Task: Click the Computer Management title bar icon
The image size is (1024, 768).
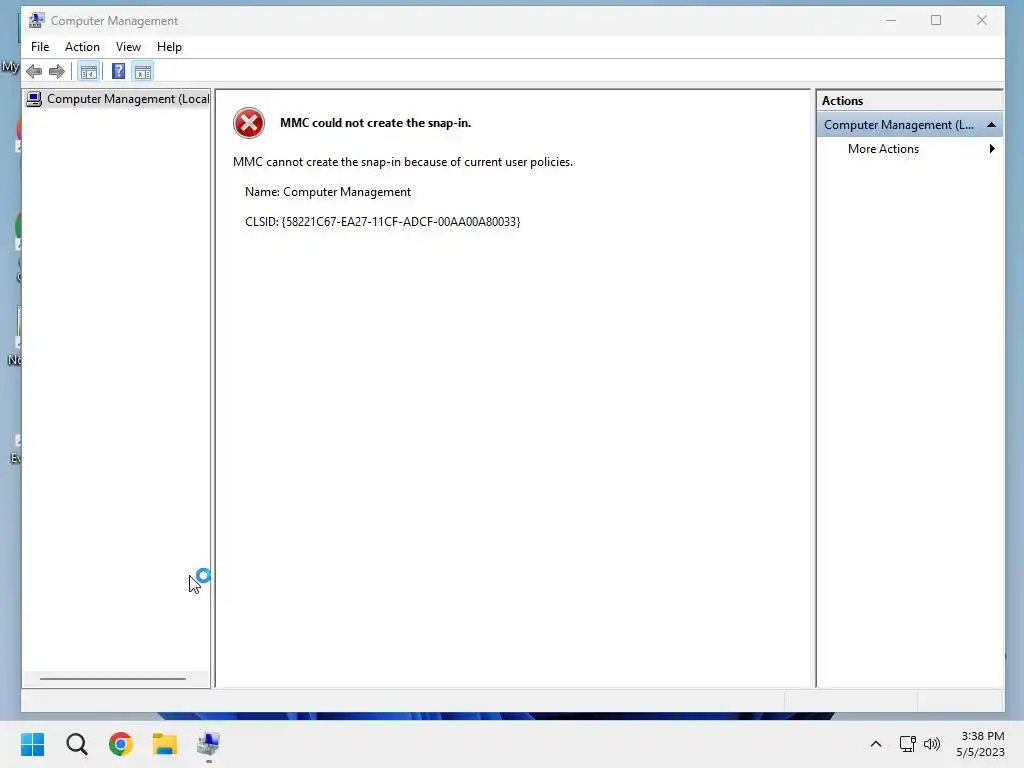Action: pyautogui.click(x=37, y=20)
